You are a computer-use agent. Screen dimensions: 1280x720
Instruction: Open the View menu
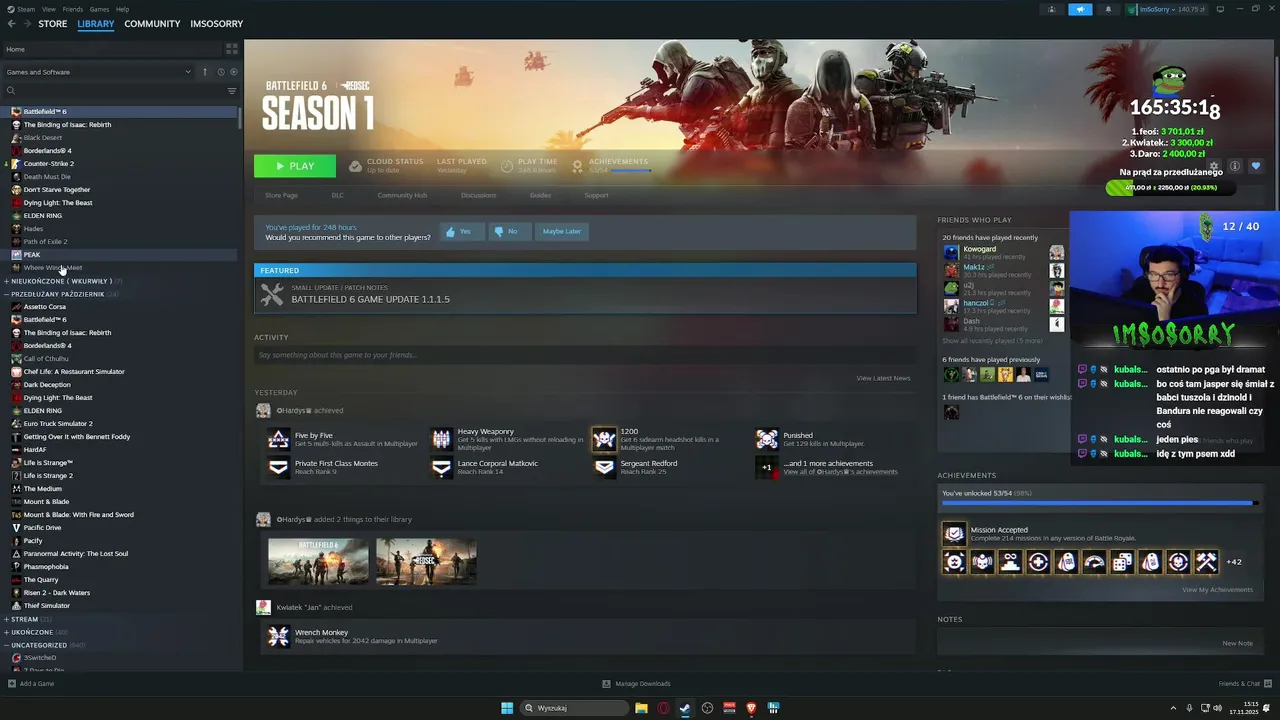coord(49,9)
